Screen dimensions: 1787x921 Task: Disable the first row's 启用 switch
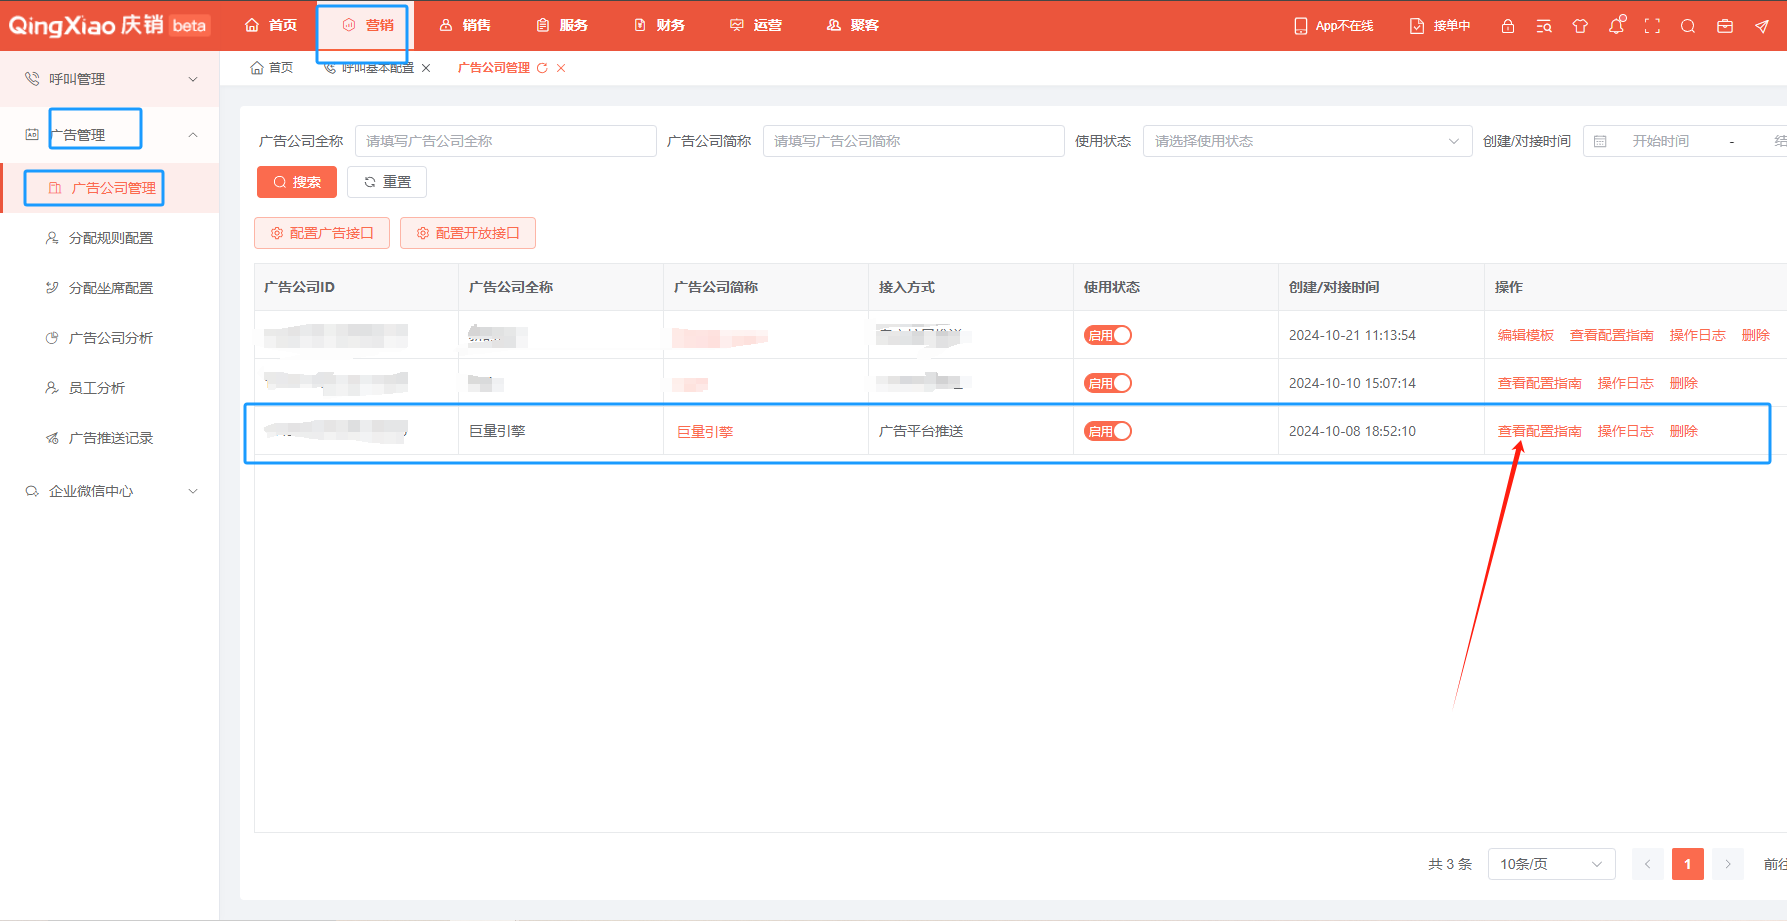tap(1107, 335)
